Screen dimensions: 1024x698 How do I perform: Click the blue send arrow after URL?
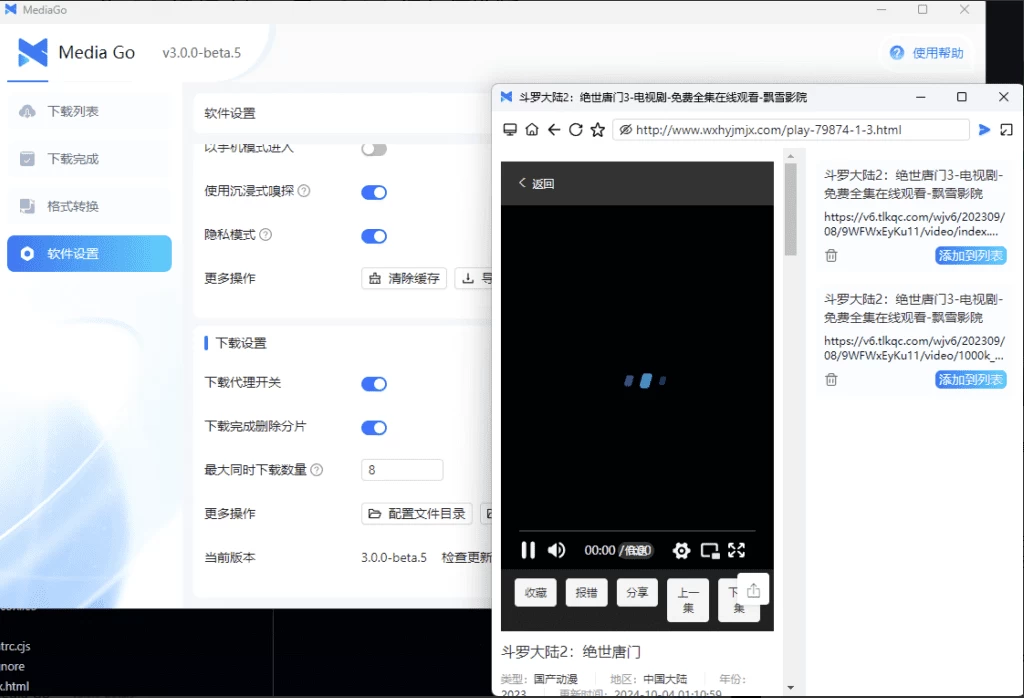(x=984, y=130)
